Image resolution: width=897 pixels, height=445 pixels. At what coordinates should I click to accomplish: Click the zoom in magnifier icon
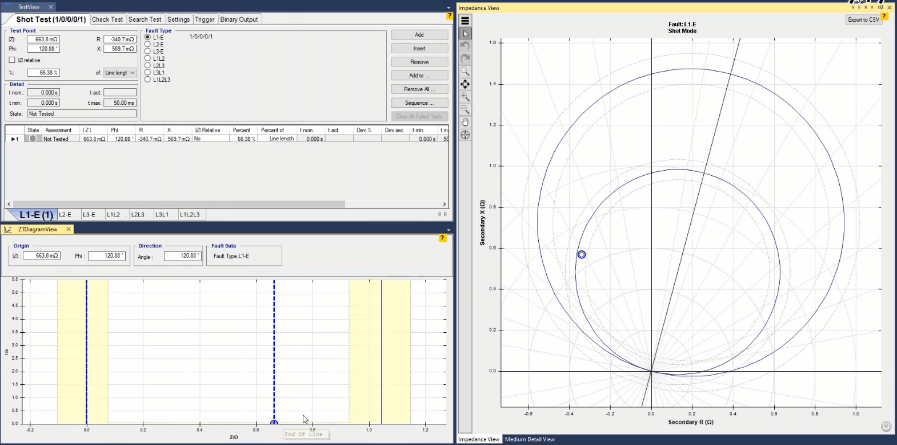coord(465,96)
